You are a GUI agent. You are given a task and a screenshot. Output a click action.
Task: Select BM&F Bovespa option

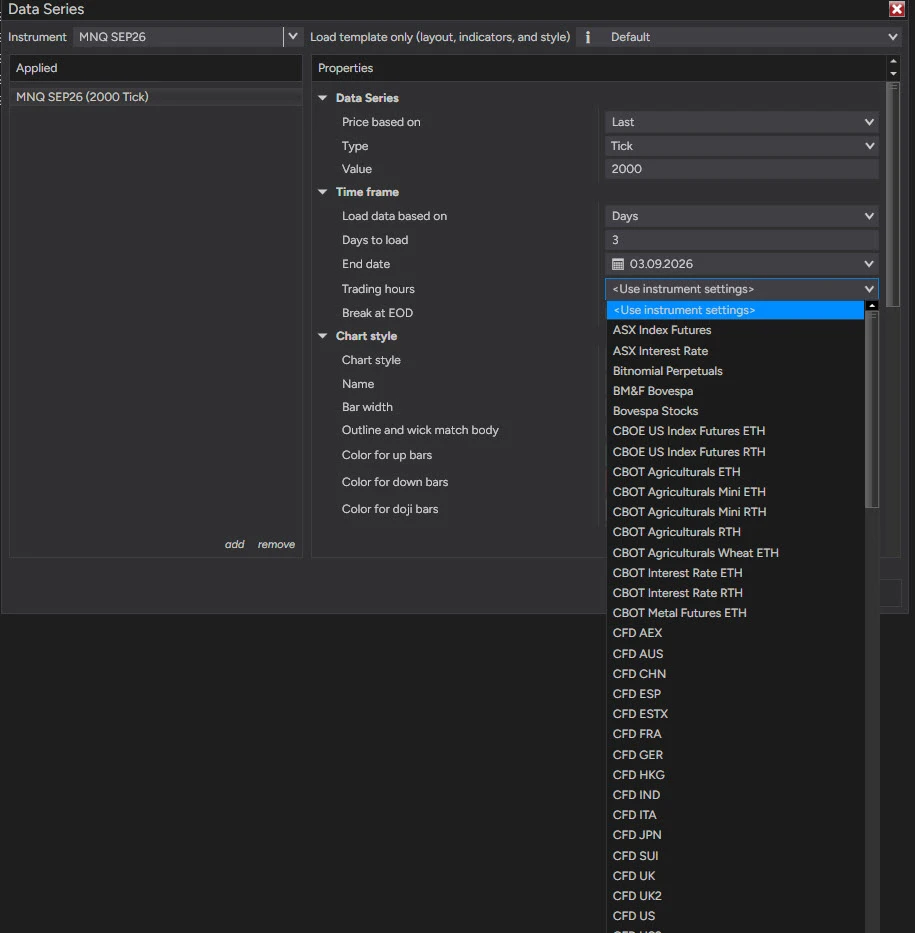pos(735,391)
